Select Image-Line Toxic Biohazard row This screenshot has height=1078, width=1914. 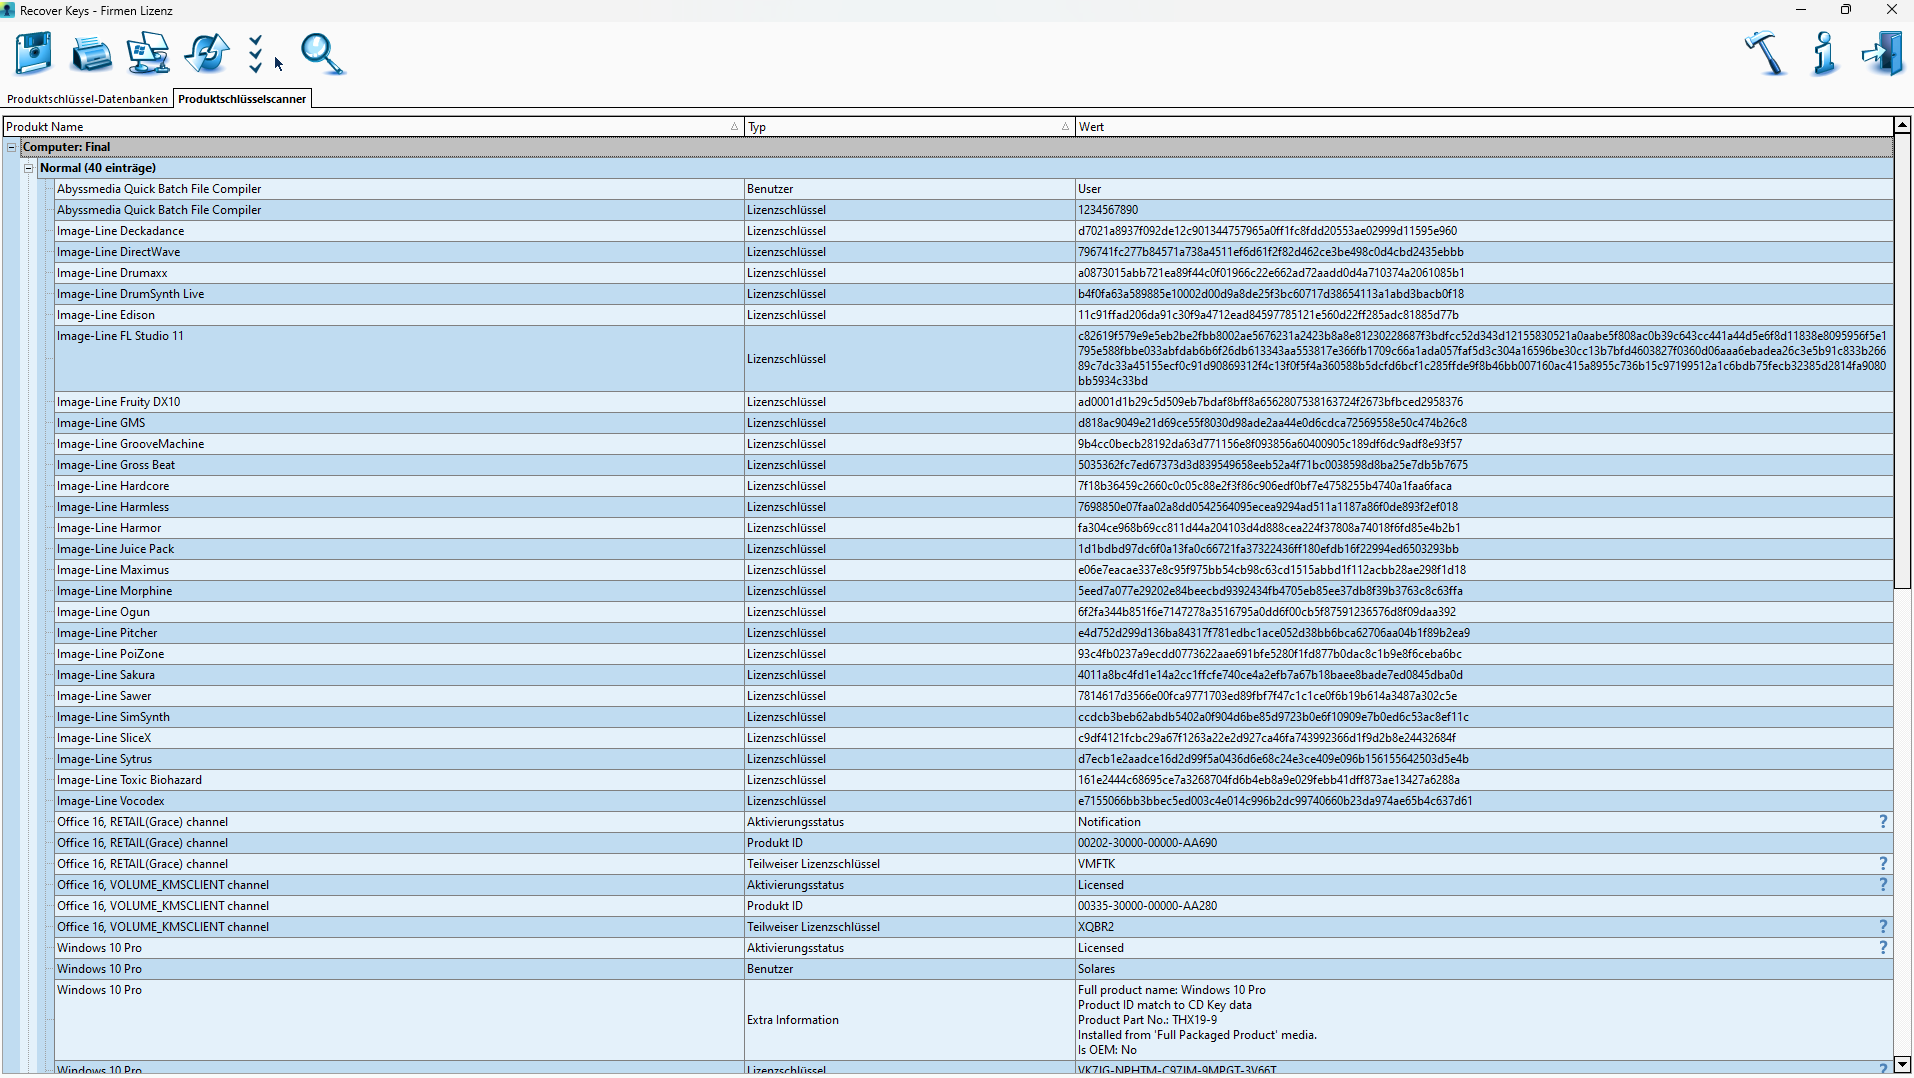pos(974,780)
